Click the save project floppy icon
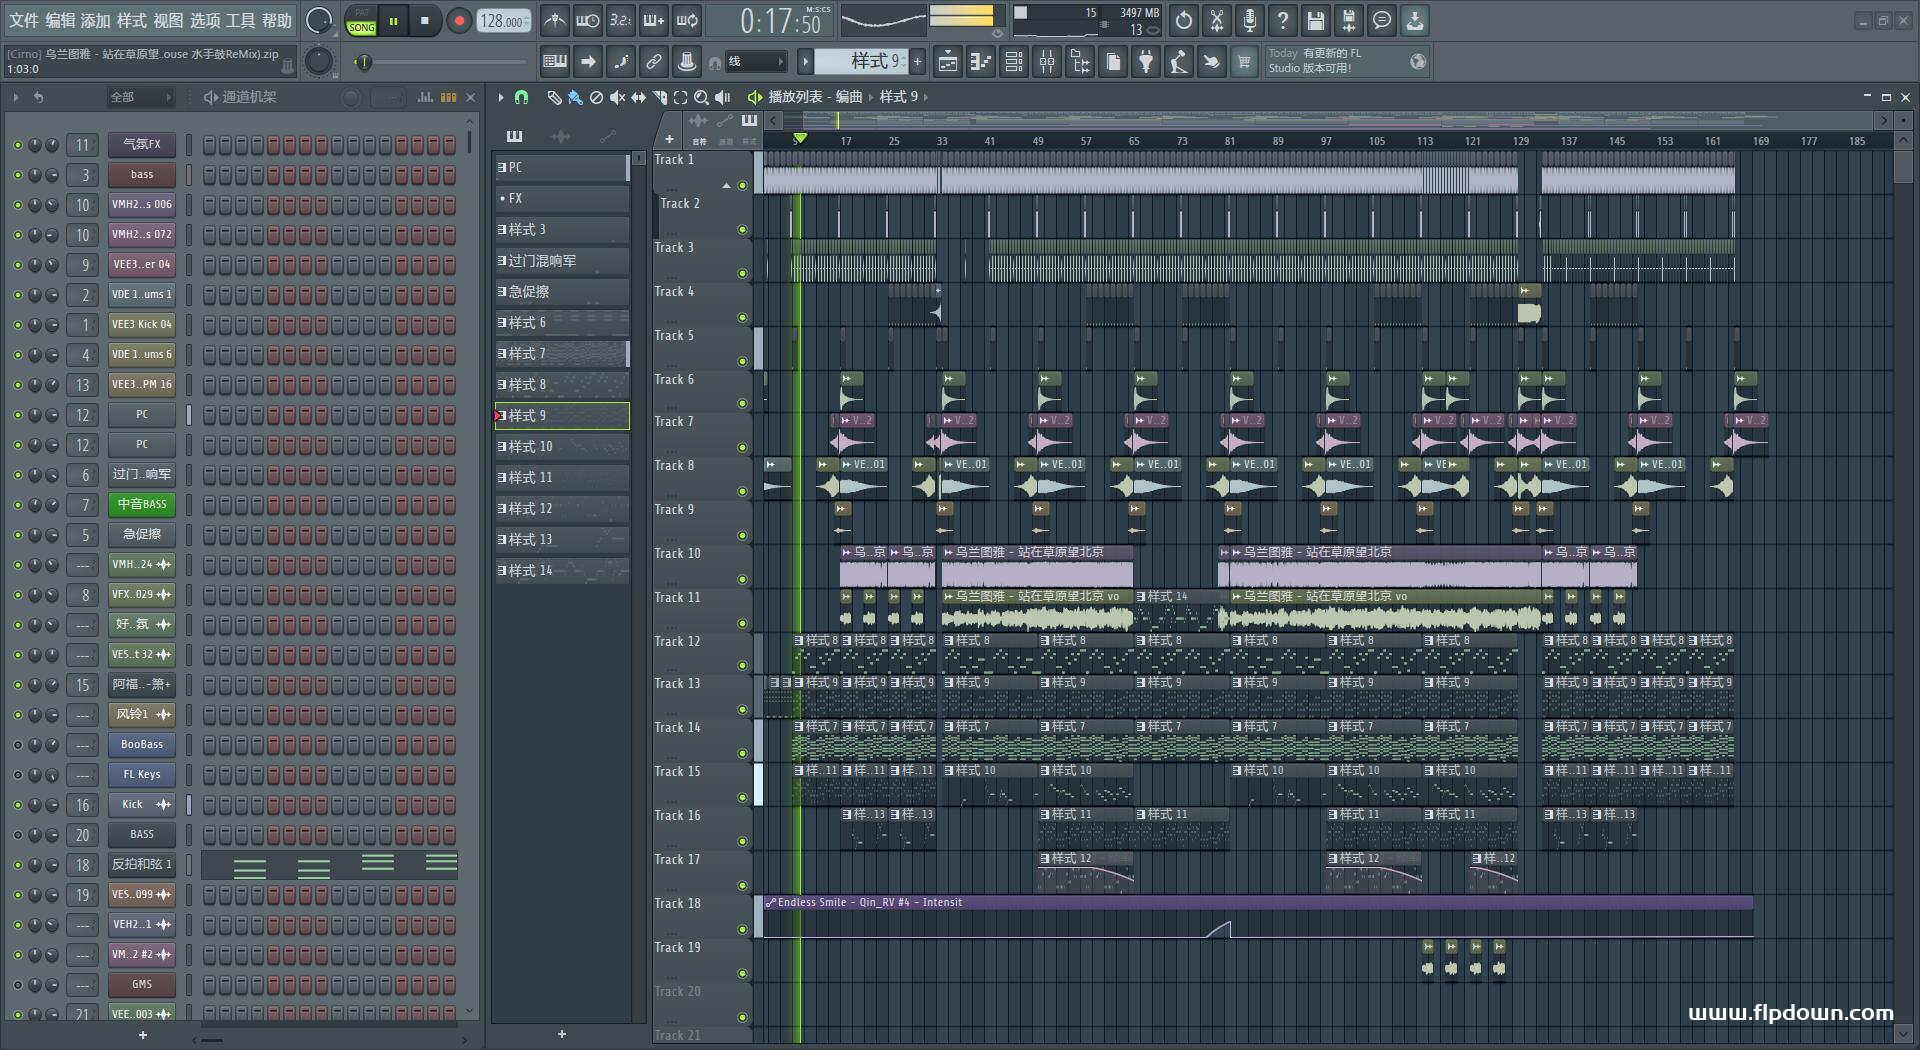 point(1316,20)
